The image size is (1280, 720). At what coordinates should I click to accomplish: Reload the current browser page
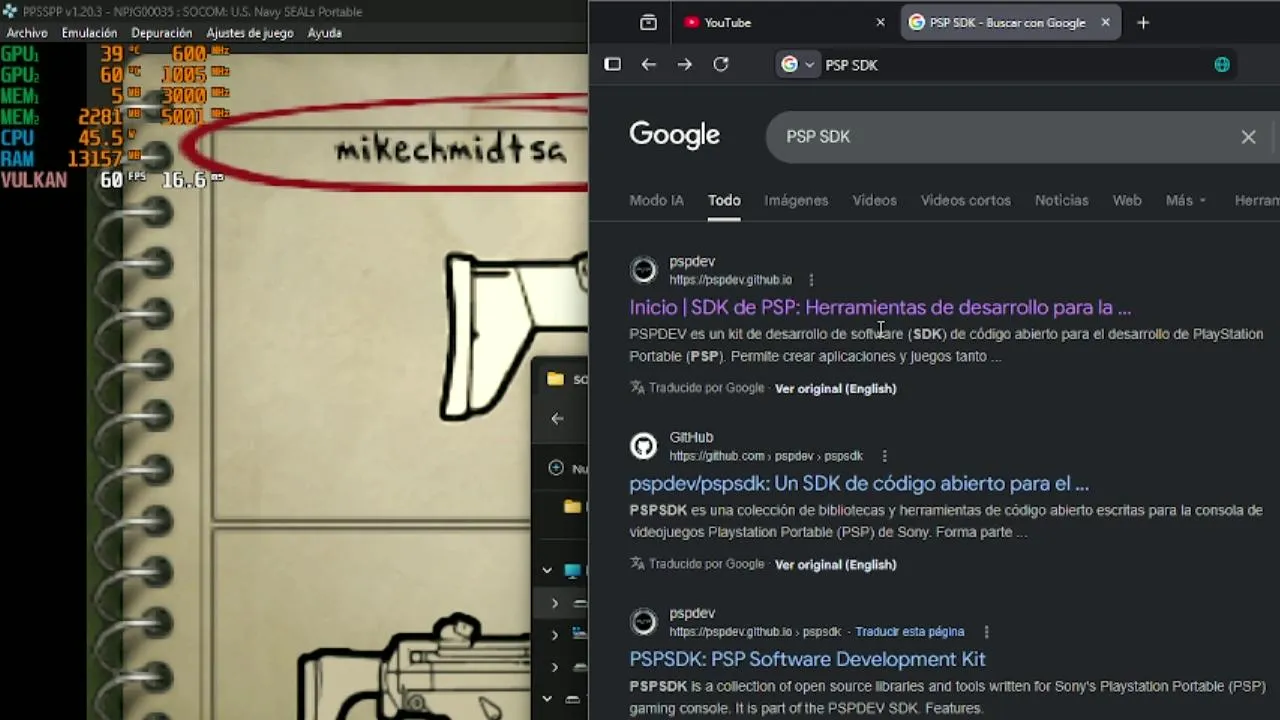click(720, 64)
